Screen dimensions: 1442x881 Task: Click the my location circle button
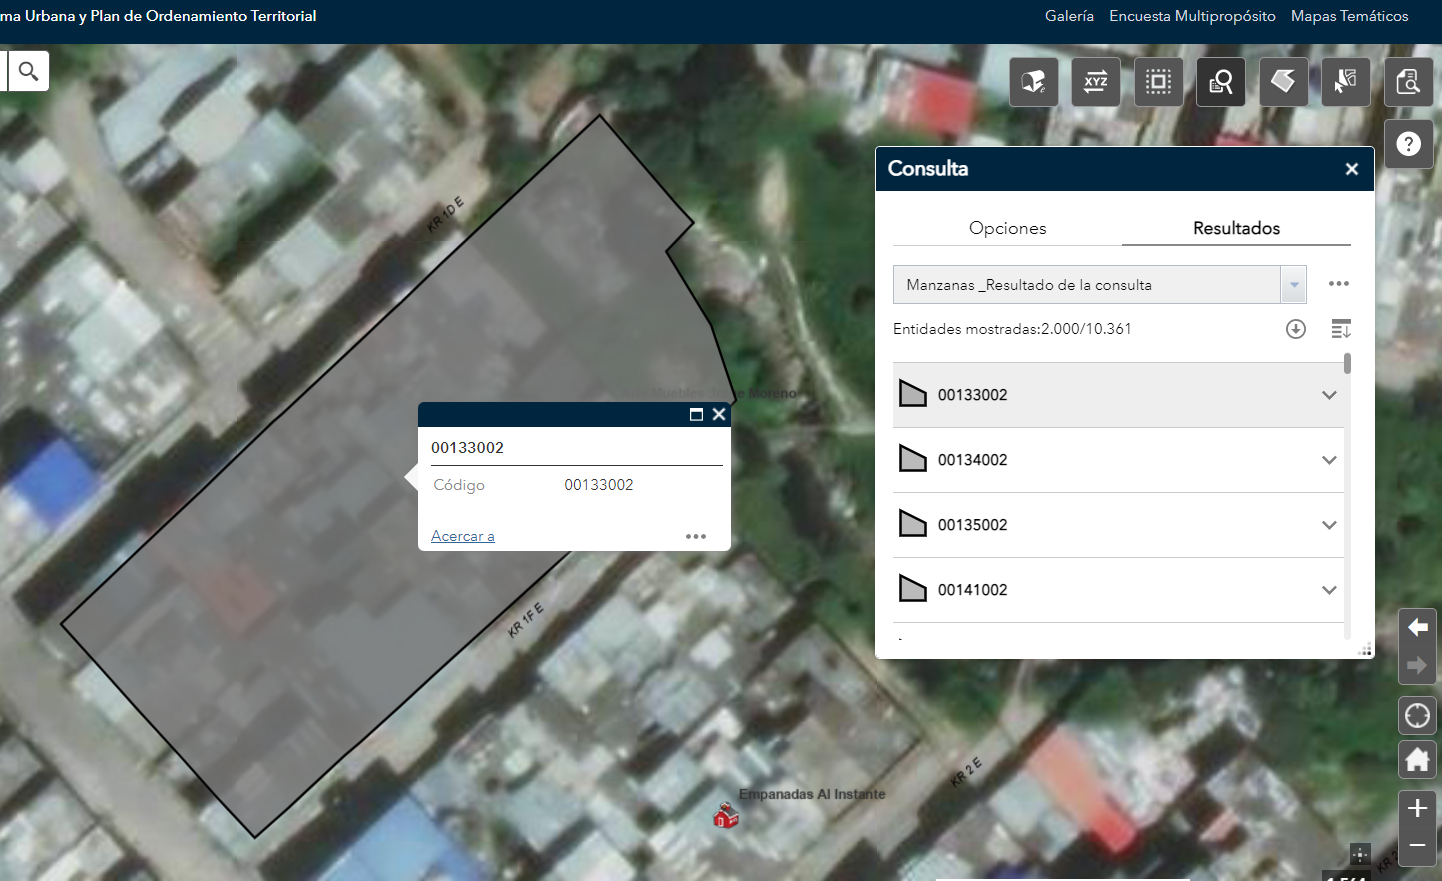click(x=1417, y=716)
